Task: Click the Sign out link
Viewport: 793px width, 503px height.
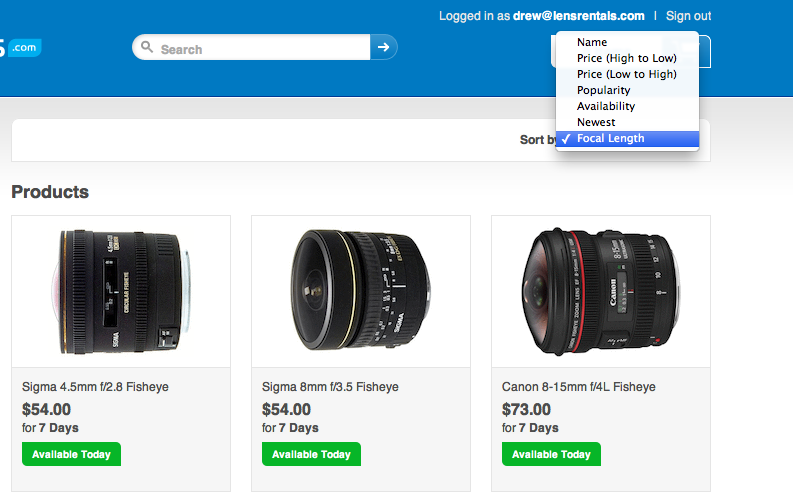Action: [688, 16]
